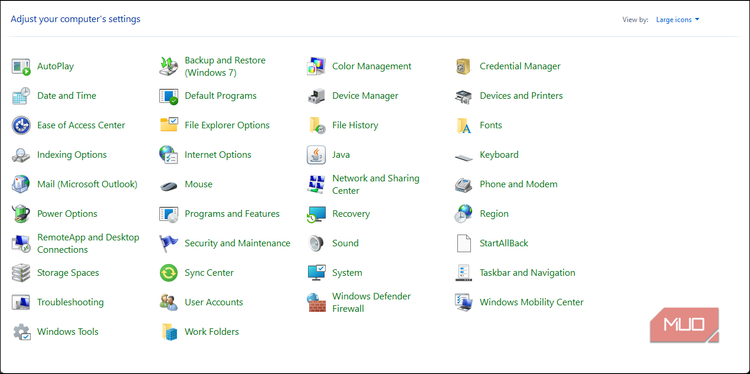Click the Phone and Modem icon

463,185
